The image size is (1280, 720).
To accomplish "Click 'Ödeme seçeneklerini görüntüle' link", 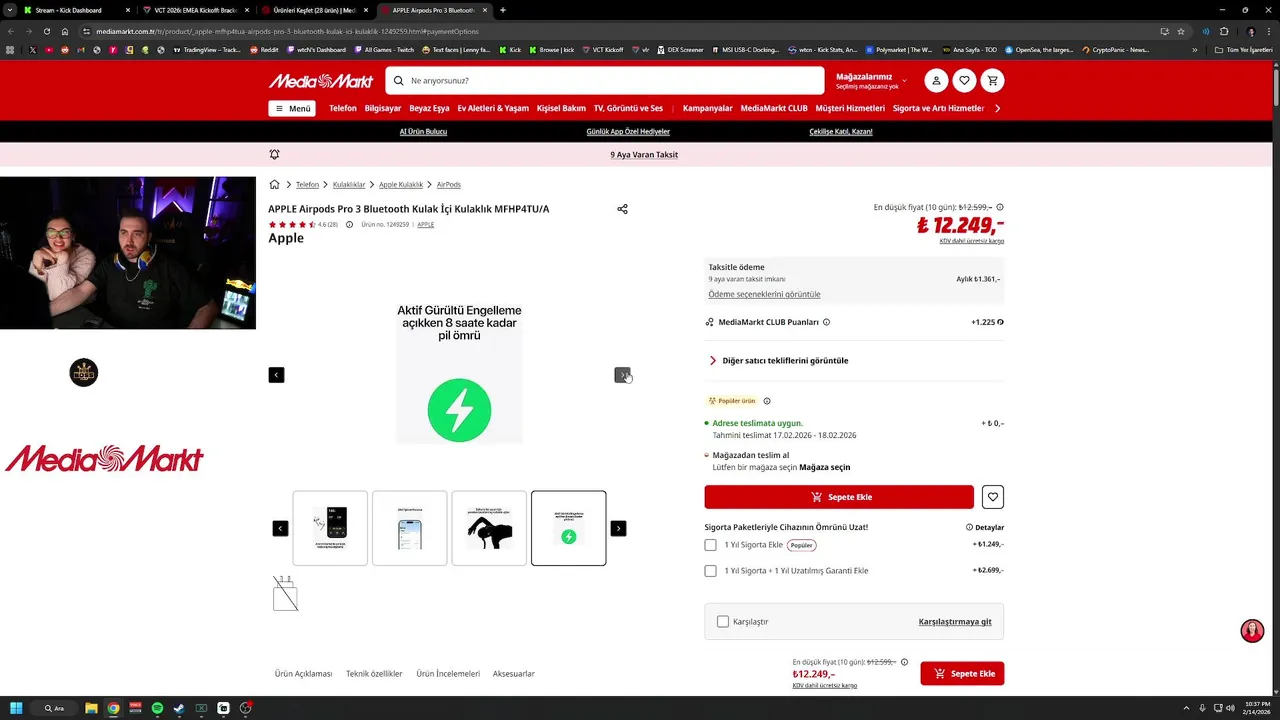I will [764, 294].
